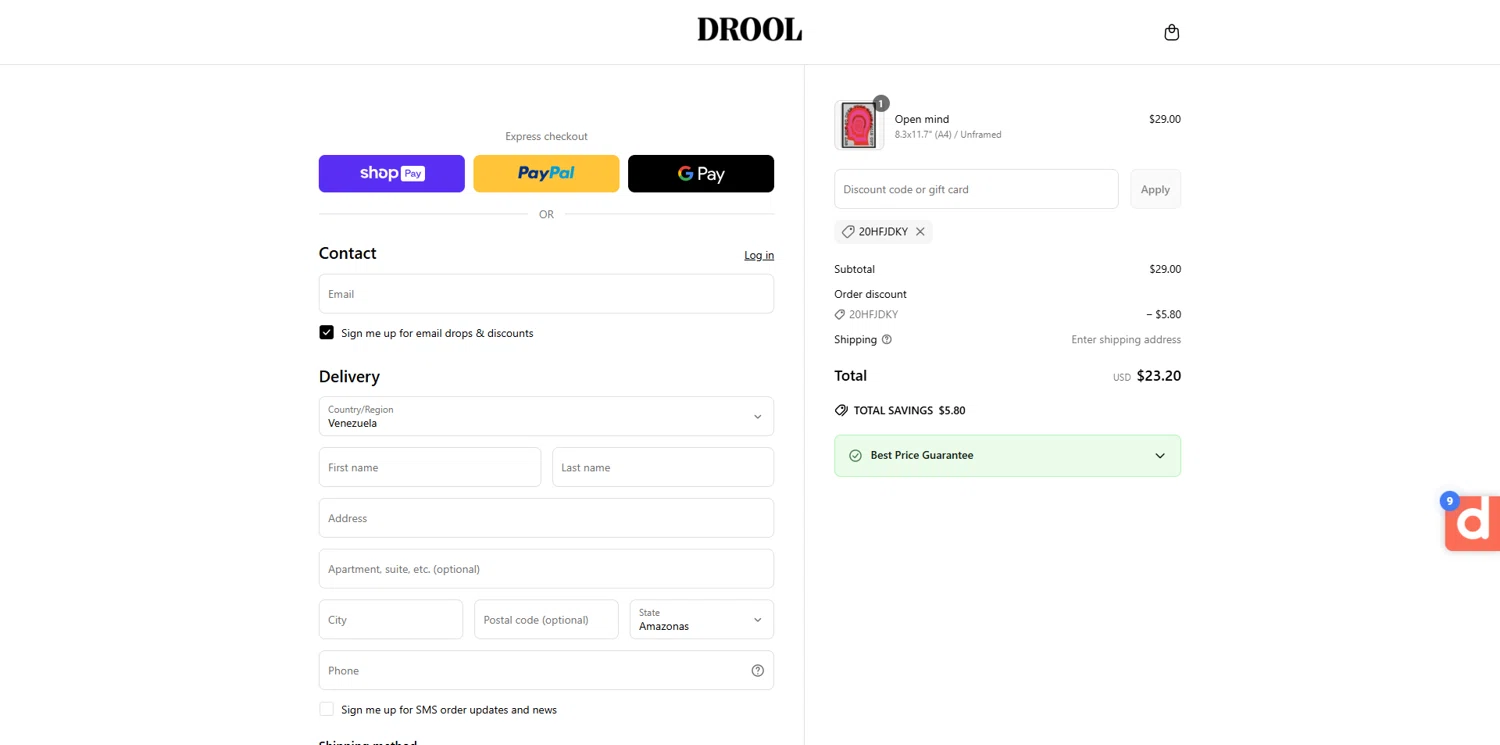The width and height of the screenshot is (1500, 745).
Task: Click the Open mind product thumbnail
Action: pyautogui.click(x=859, y=125)
